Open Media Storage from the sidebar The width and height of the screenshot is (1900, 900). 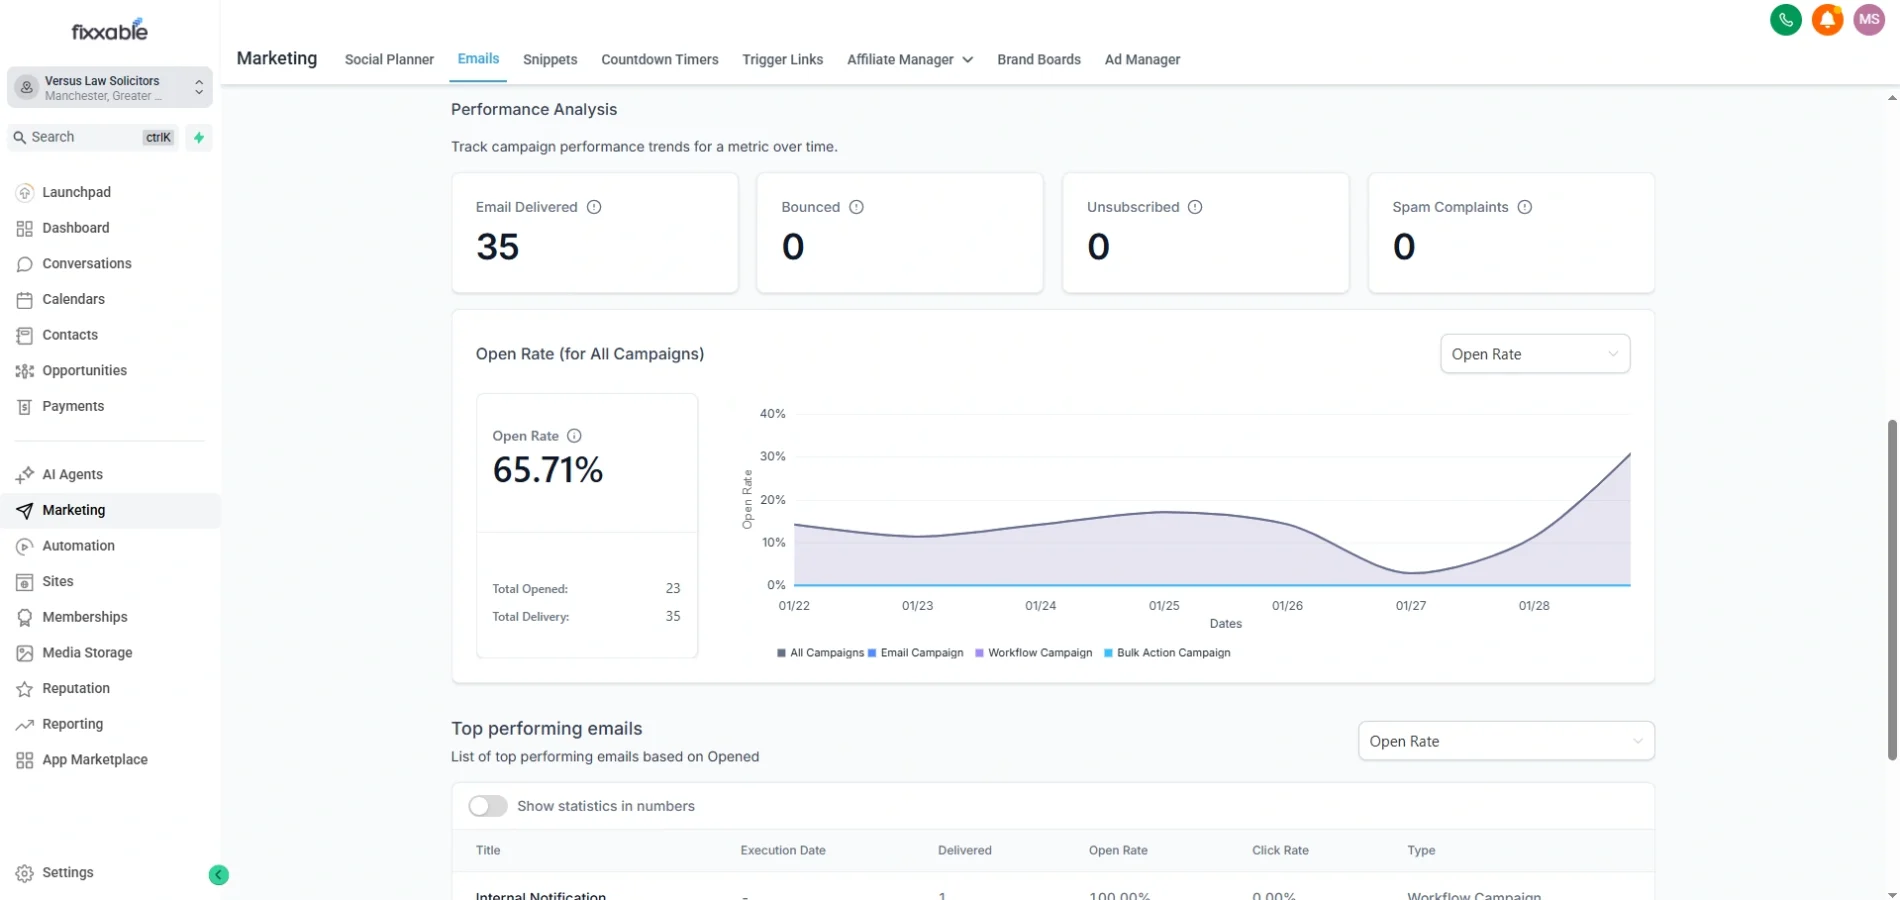tap(88, 652)
